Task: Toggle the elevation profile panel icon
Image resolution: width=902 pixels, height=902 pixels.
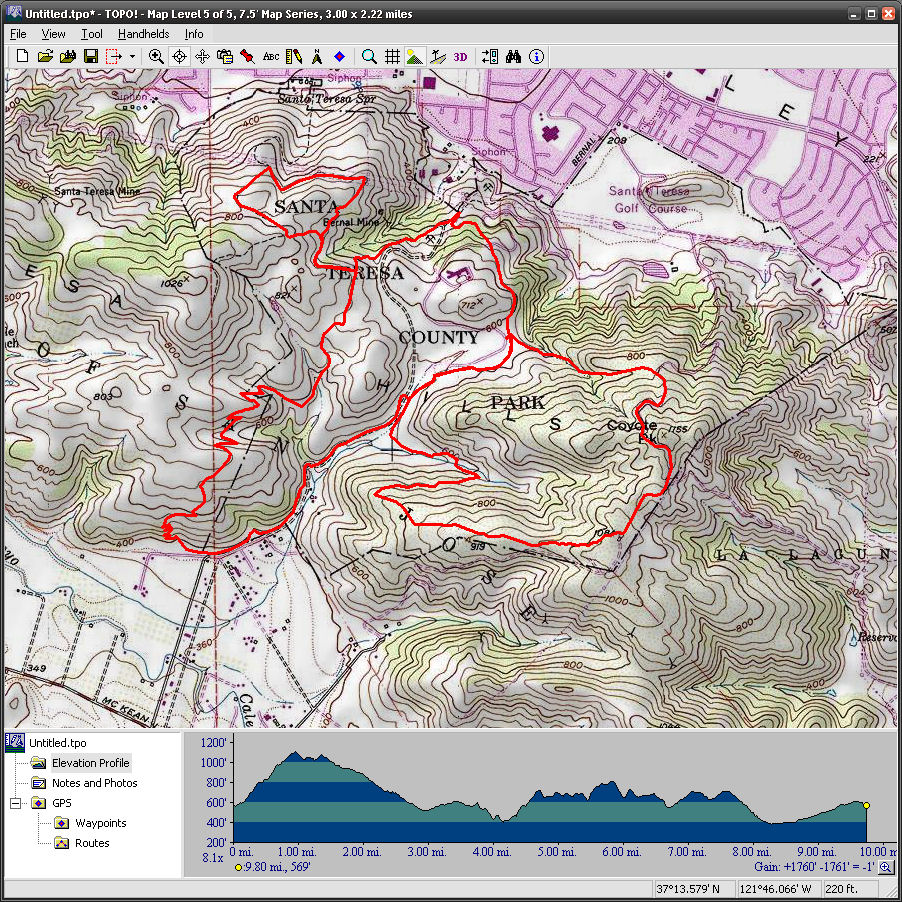Action: click(x=415, y=56)
